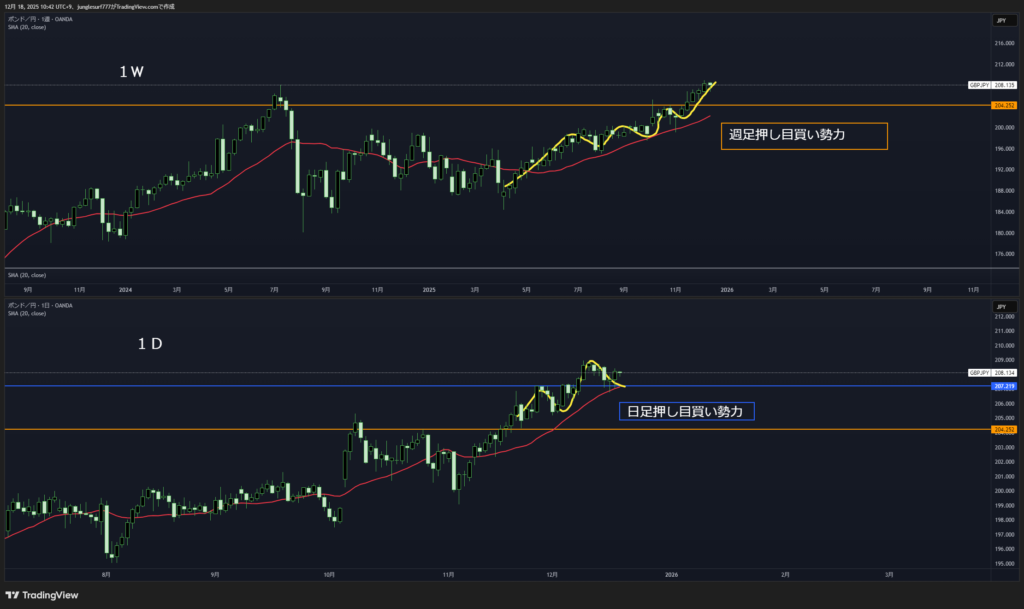Image resolution: width=1024 pixels, height=609 pixels.
Task: Select the blue 207.219 price label on daily chart
Action: pos(1004,386)
